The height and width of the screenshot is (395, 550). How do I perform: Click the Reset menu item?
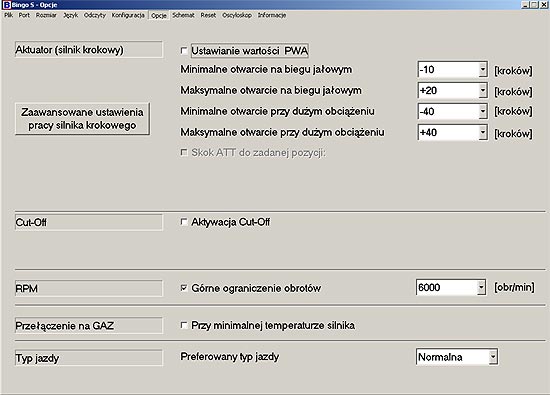coord(208,15)
